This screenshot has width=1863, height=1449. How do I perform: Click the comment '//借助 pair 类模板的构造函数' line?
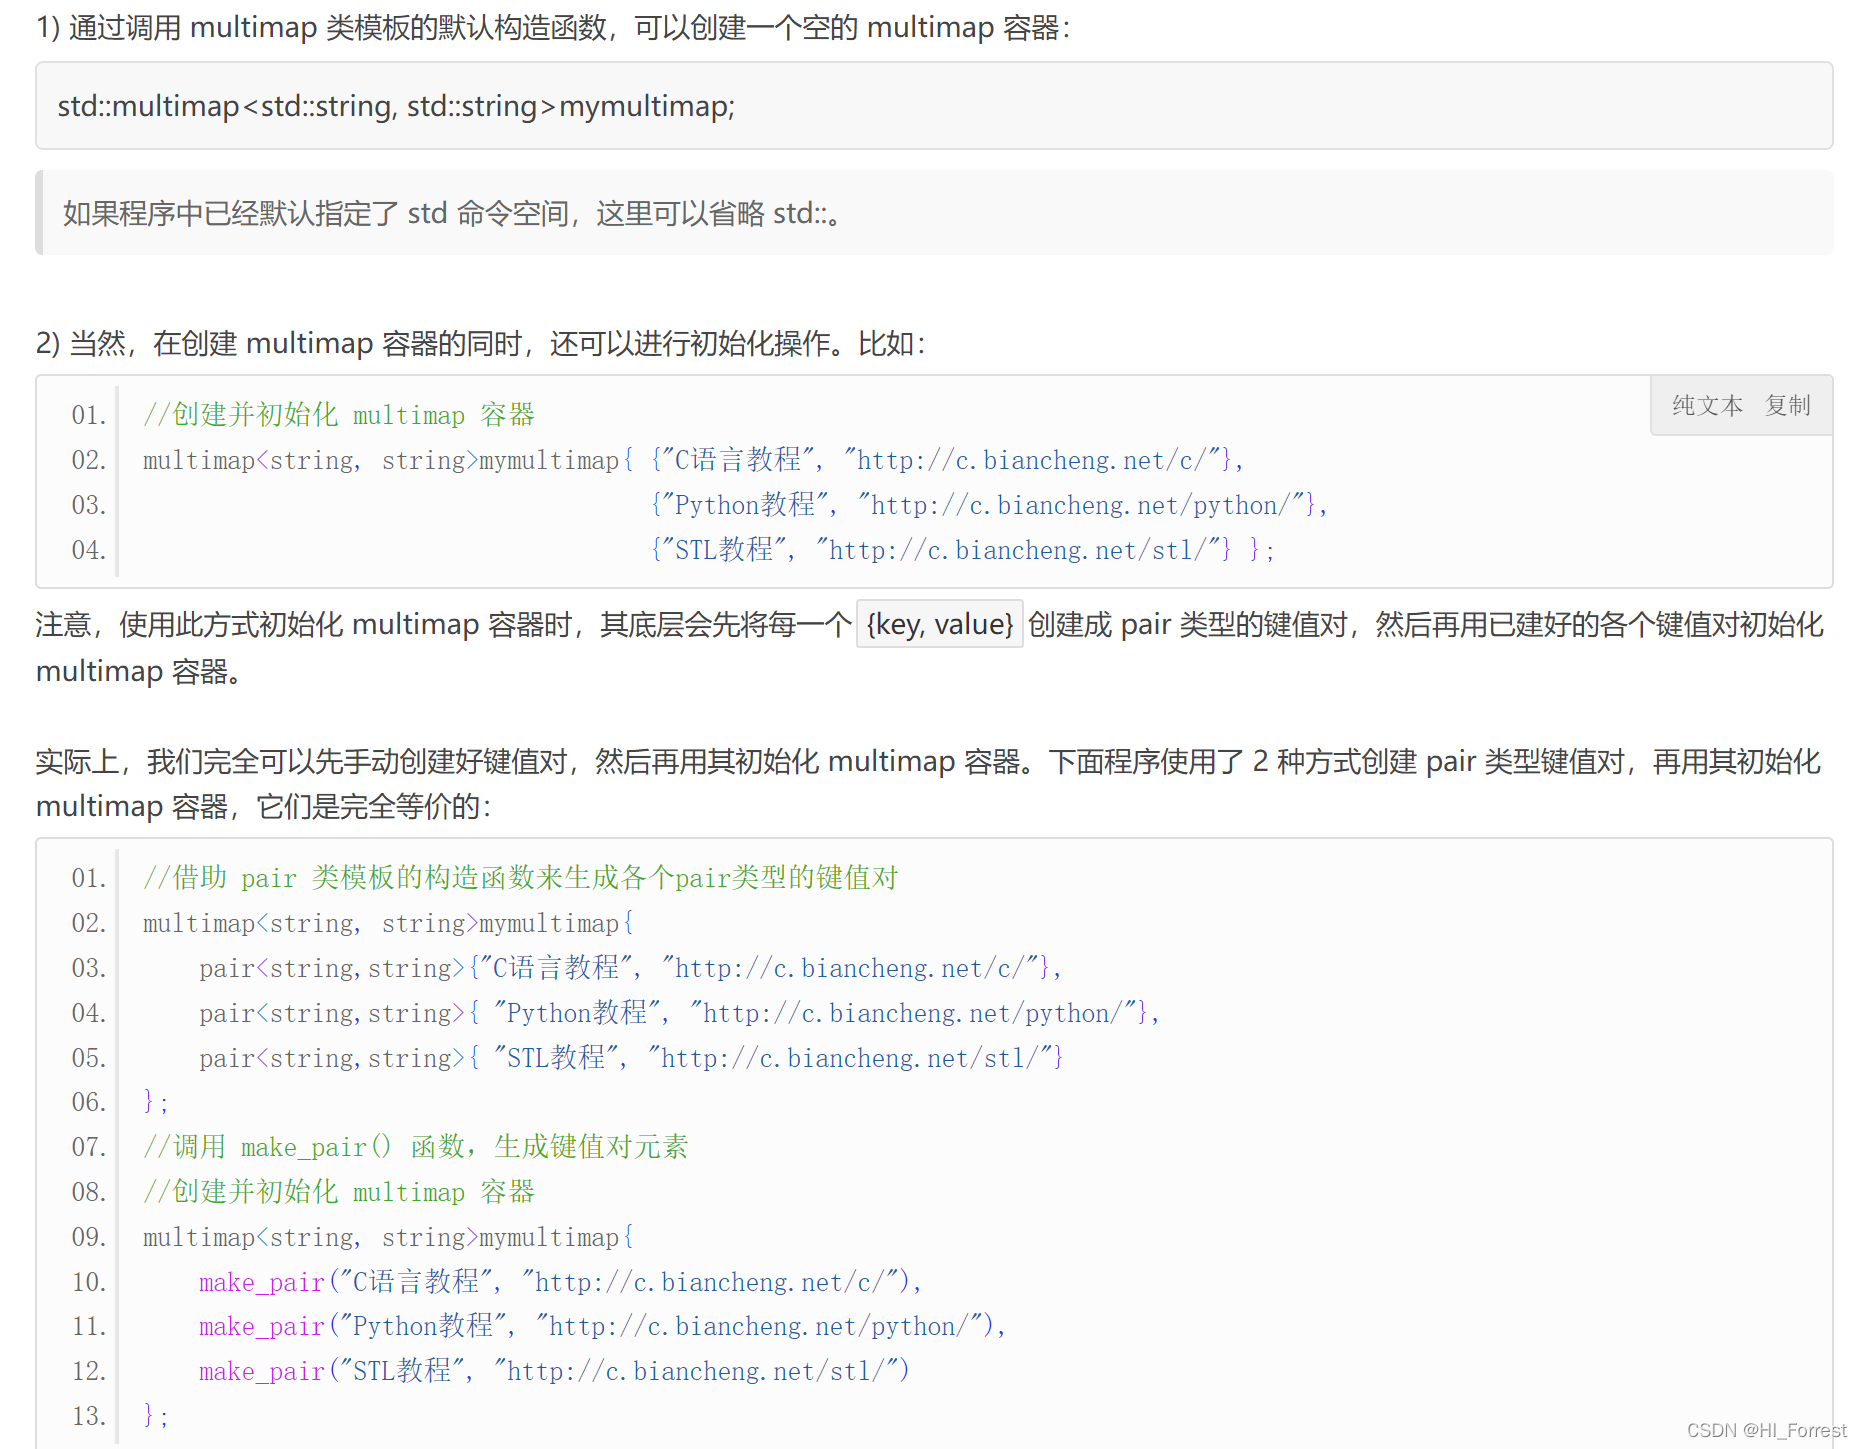521,878
